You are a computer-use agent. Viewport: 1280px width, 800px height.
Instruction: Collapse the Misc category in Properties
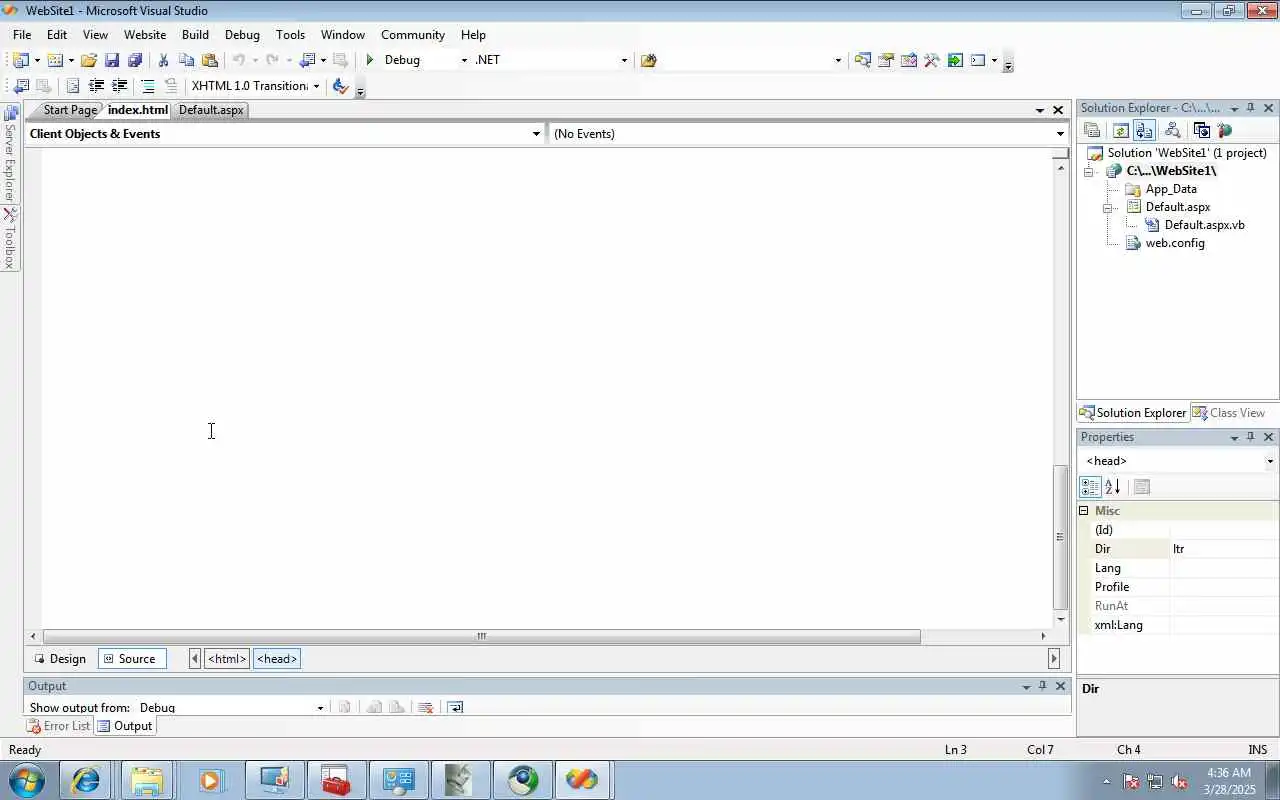(1083, 511)
